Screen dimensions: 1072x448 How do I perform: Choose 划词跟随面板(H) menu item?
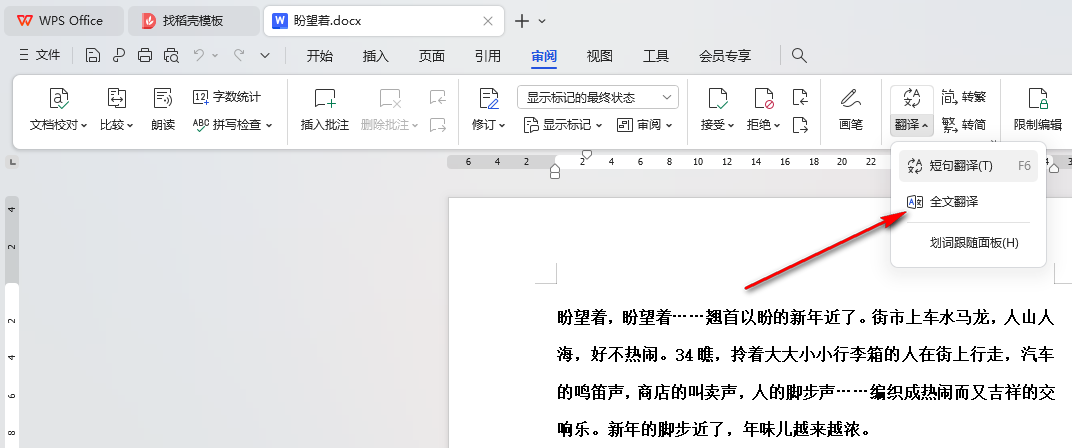tap(968, 243)
